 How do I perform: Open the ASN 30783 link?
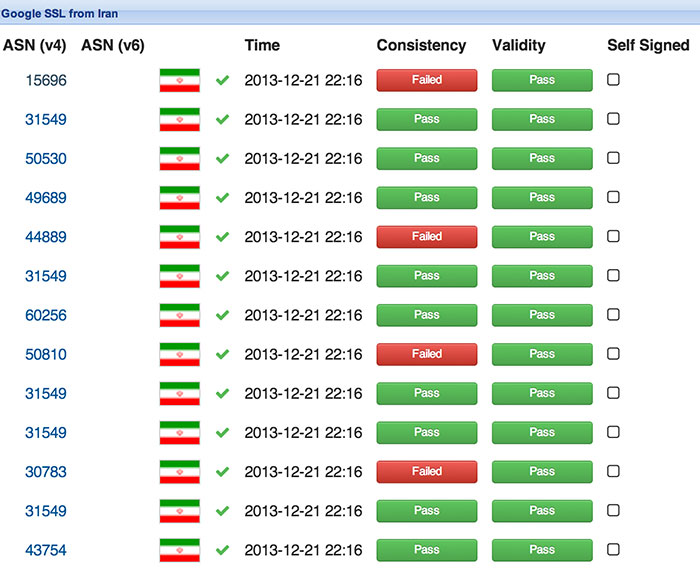46,472
